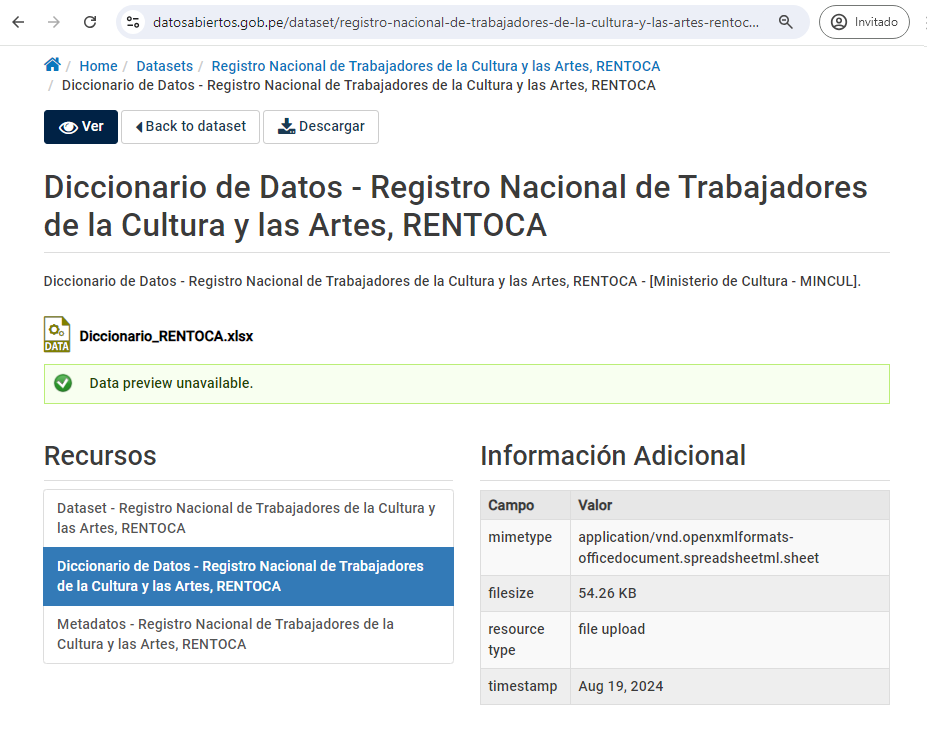Go Back to dataset
The height and width of the screenshot is (750, 927).
(190, 127)
